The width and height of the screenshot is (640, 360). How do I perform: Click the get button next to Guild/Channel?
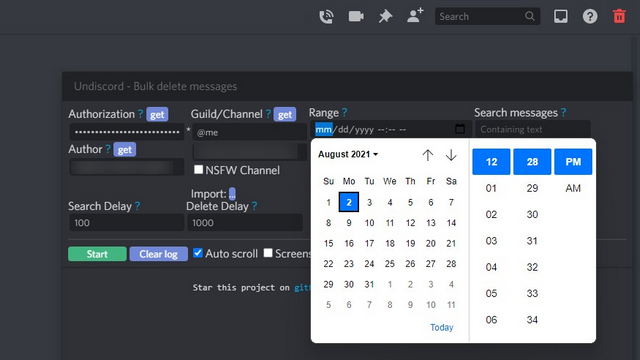pyautogui.click(x=285, y=115)
